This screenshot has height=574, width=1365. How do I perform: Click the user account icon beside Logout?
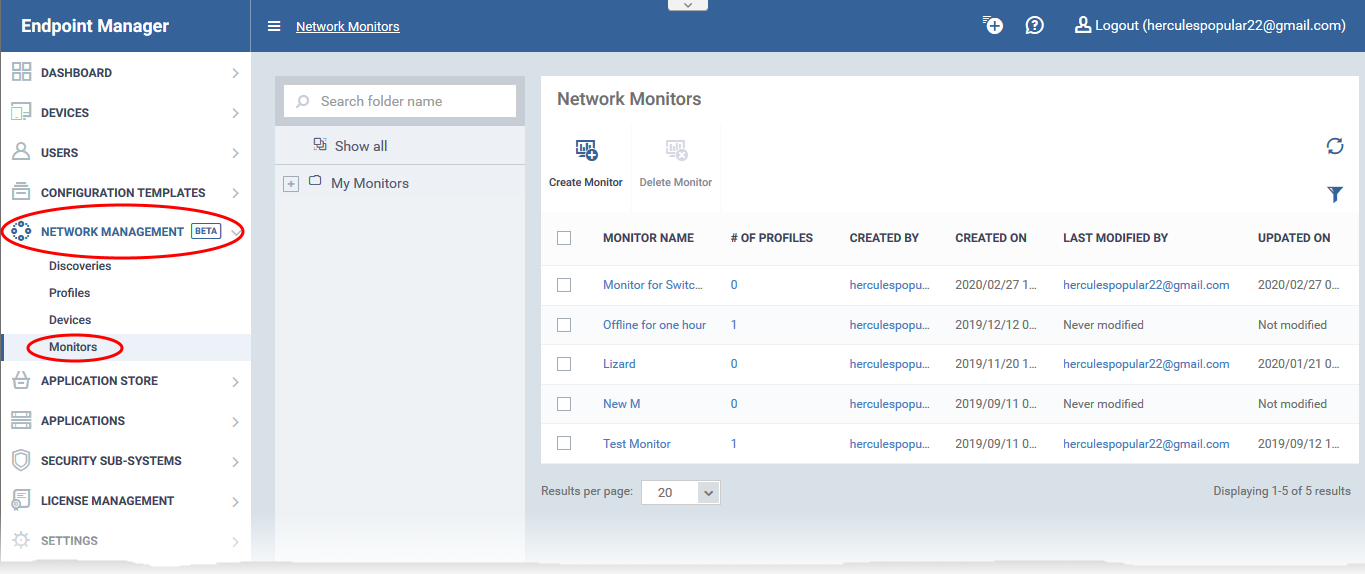(1082, 25)
